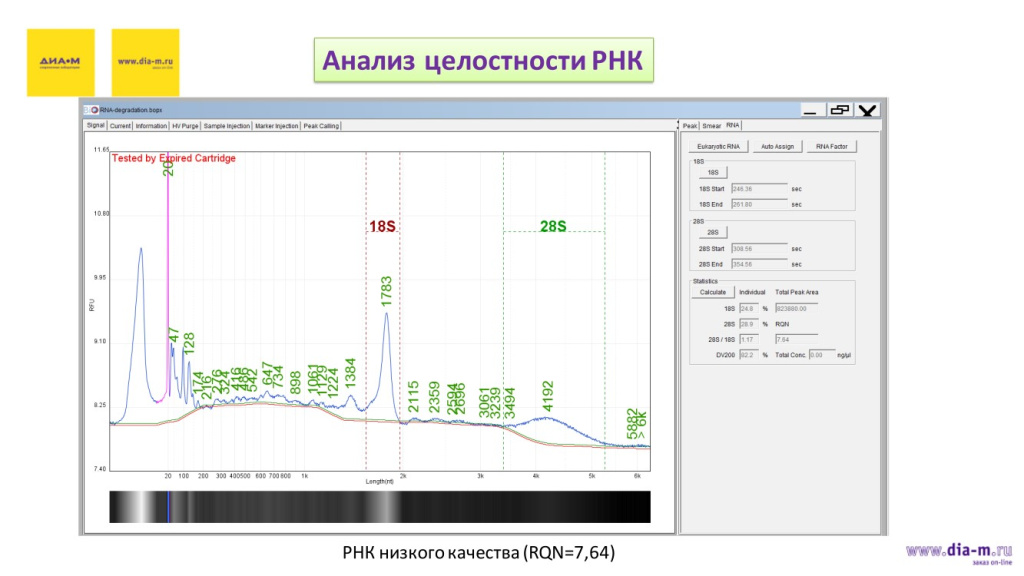Open the Smear tab
Screen dimensions: 1024x576
pos(711,126)
